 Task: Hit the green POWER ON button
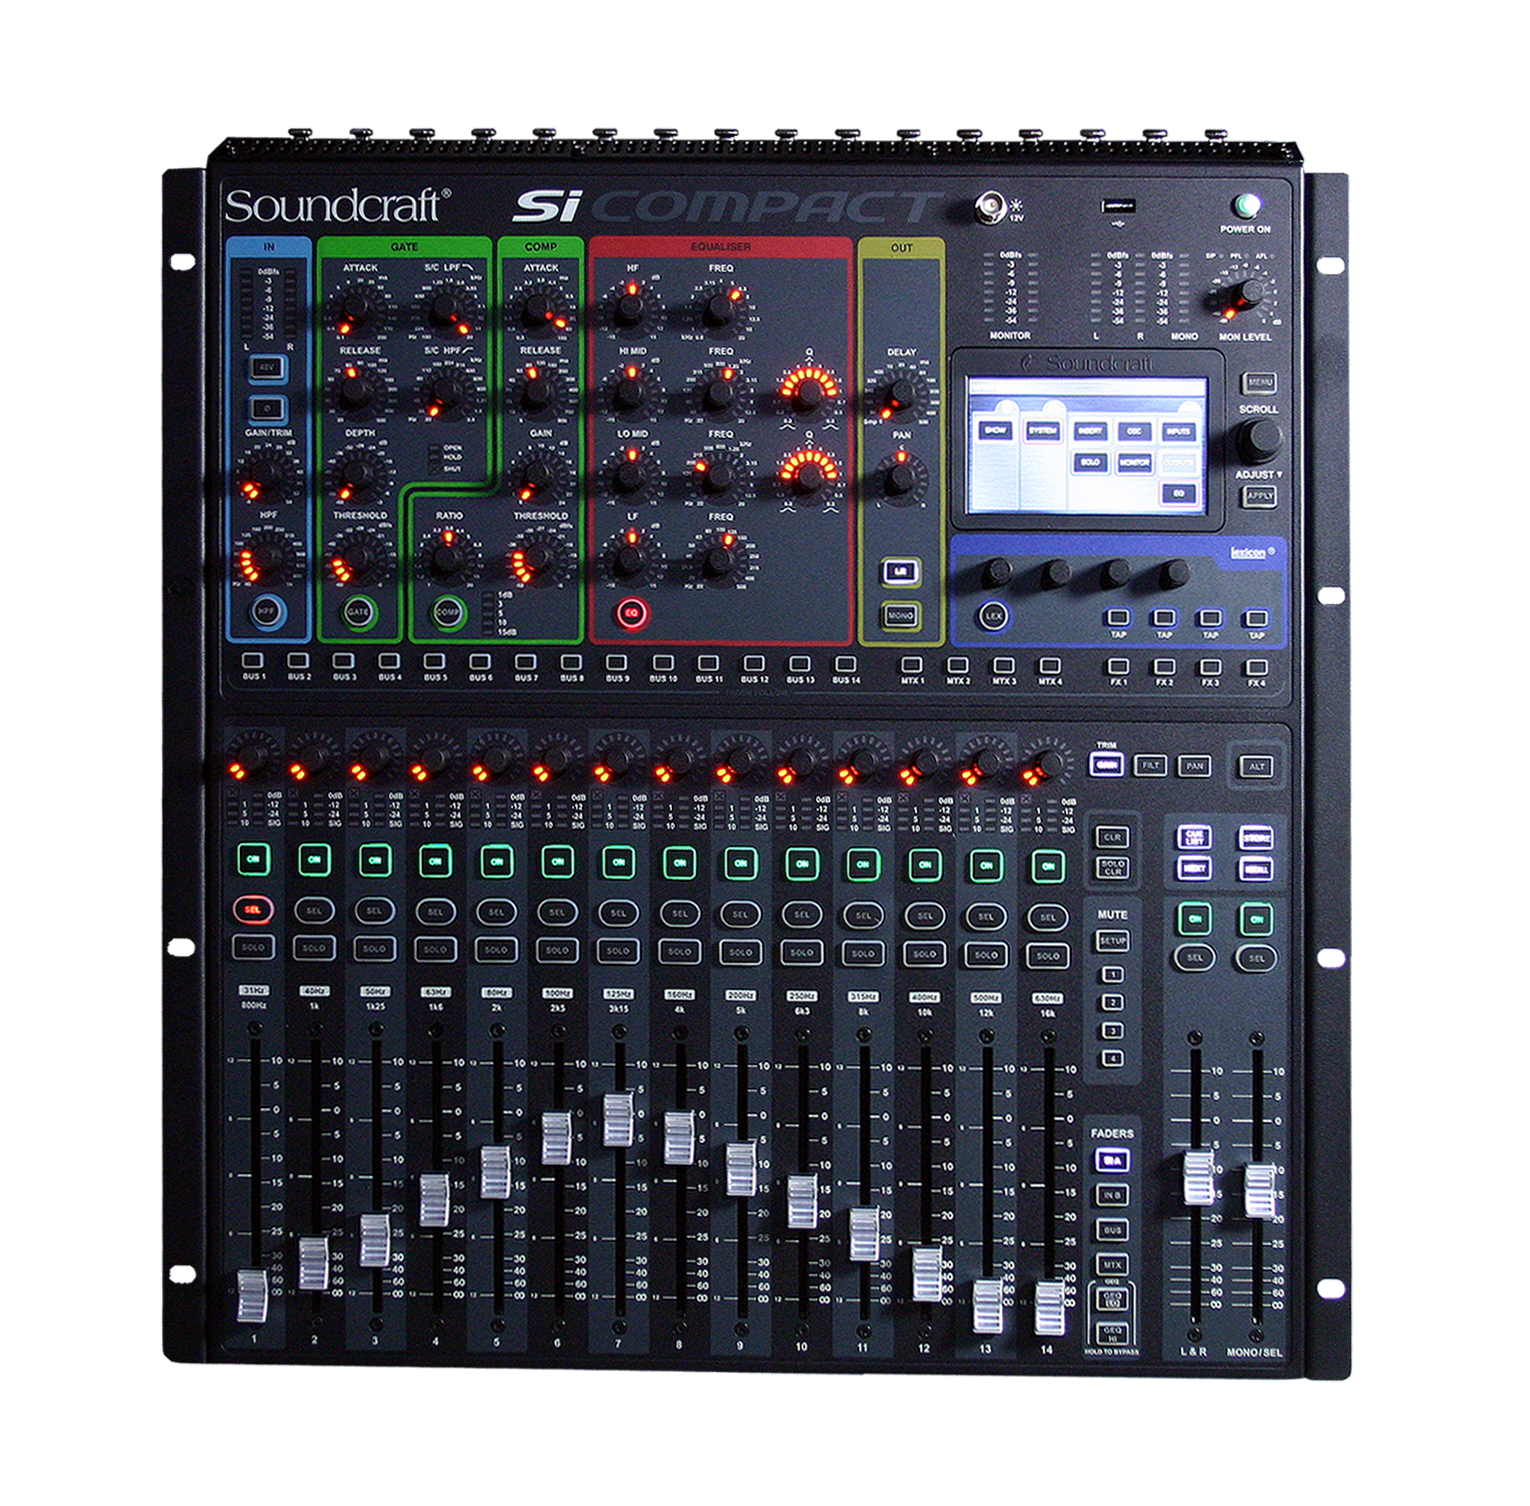[1247, 207]
